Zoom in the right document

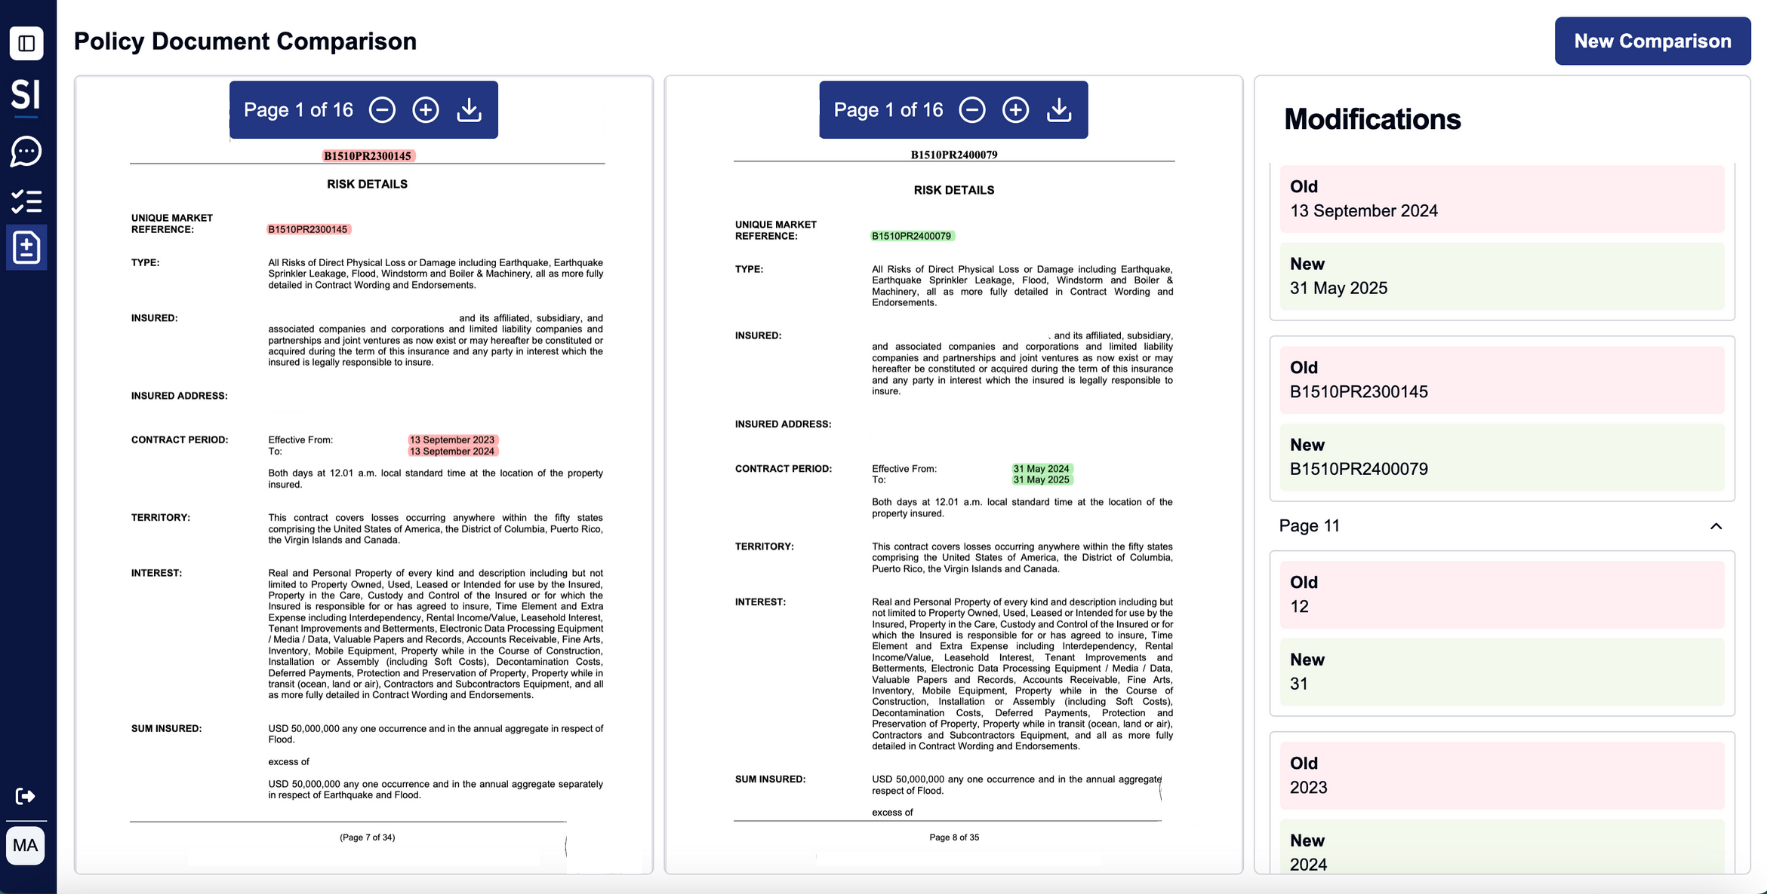[x=1016, y=110]
